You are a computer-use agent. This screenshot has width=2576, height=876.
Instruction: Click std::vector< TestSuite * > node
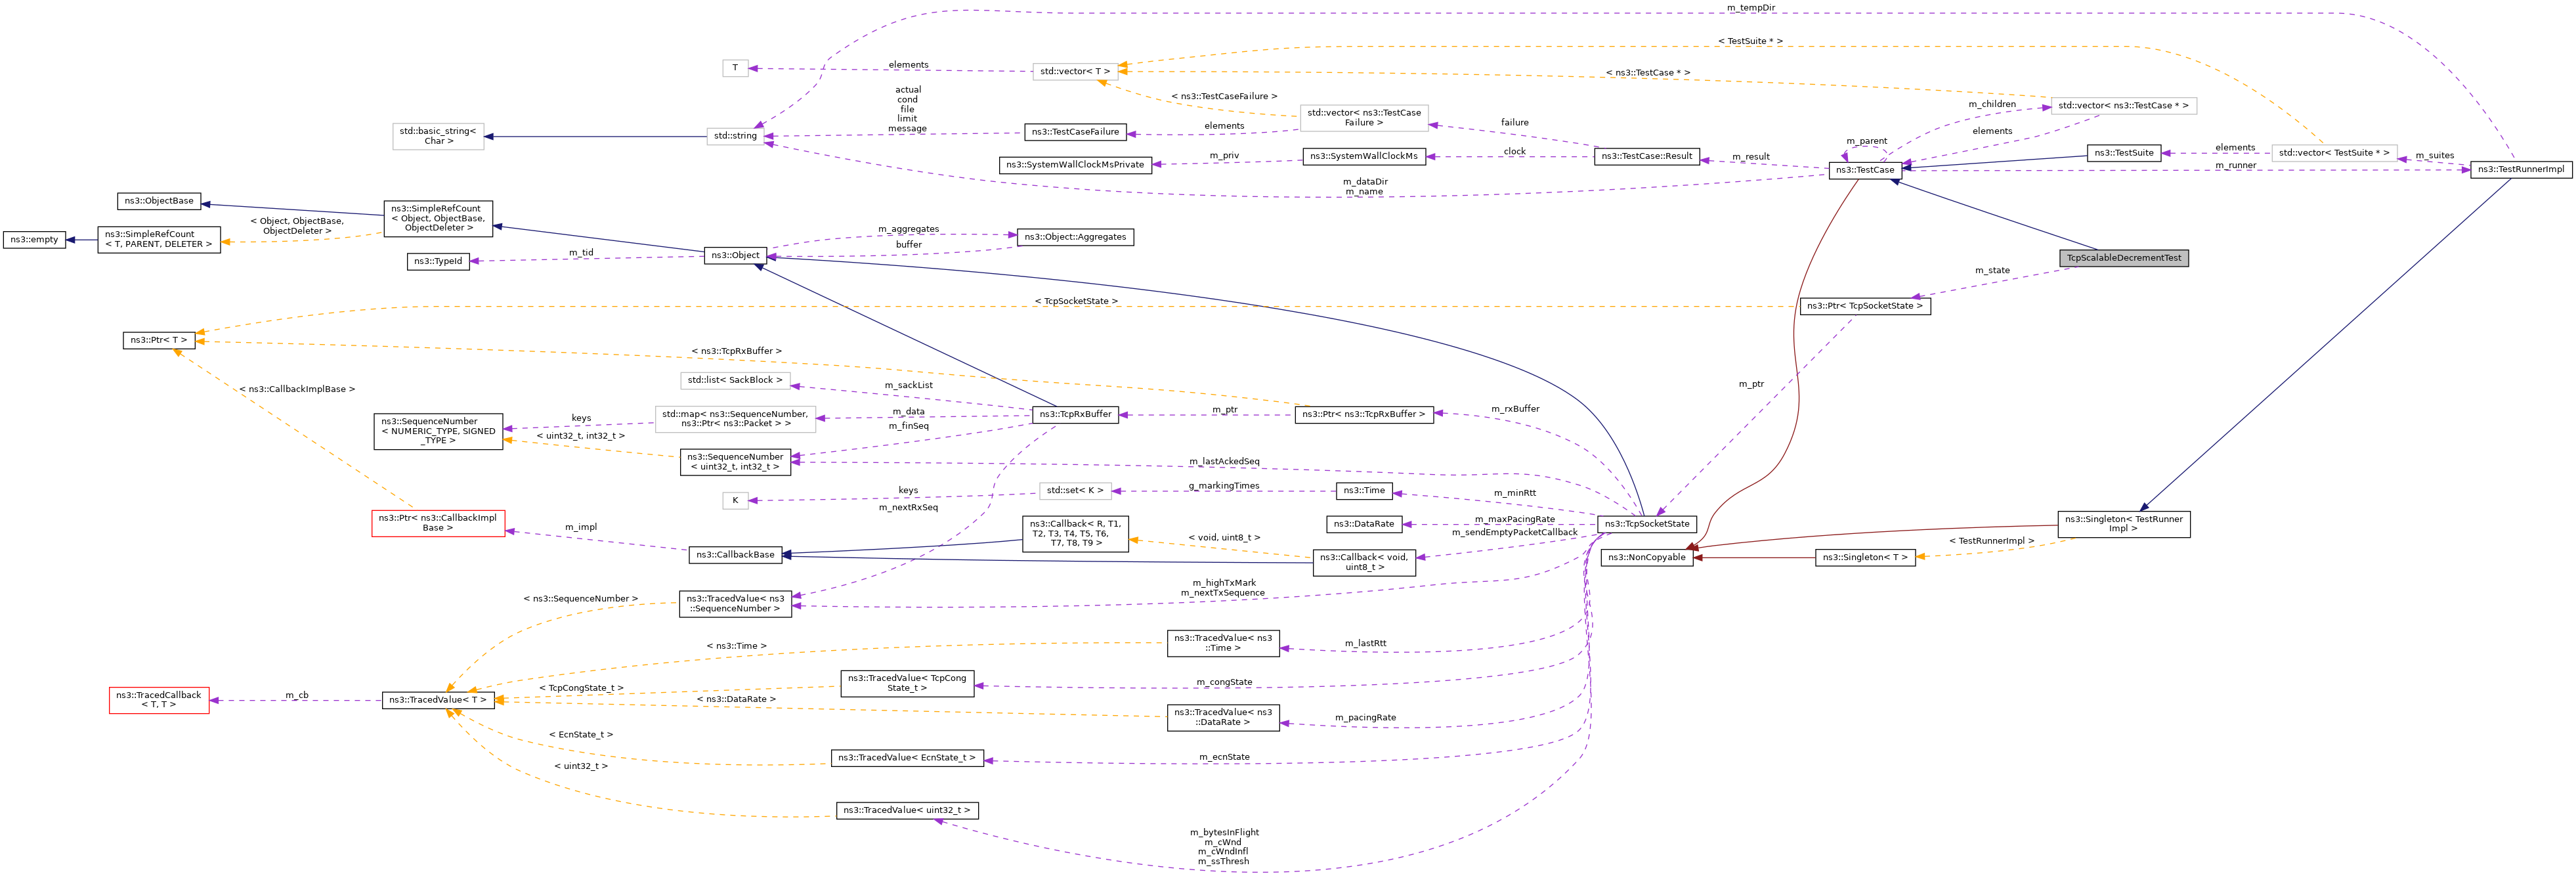click(2334, 153)
